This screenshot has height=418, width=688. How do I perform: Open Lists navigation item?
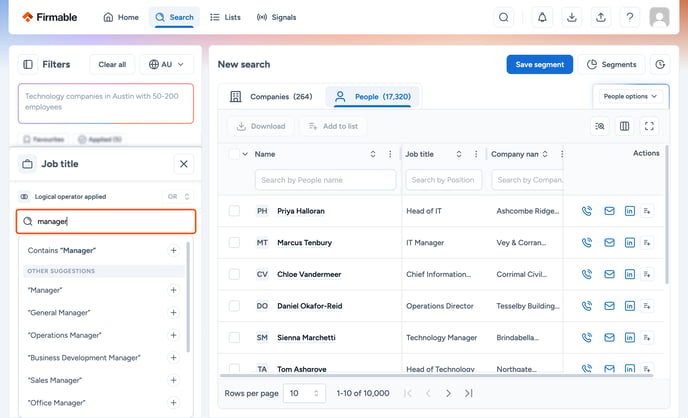click(x=226, y=18)
